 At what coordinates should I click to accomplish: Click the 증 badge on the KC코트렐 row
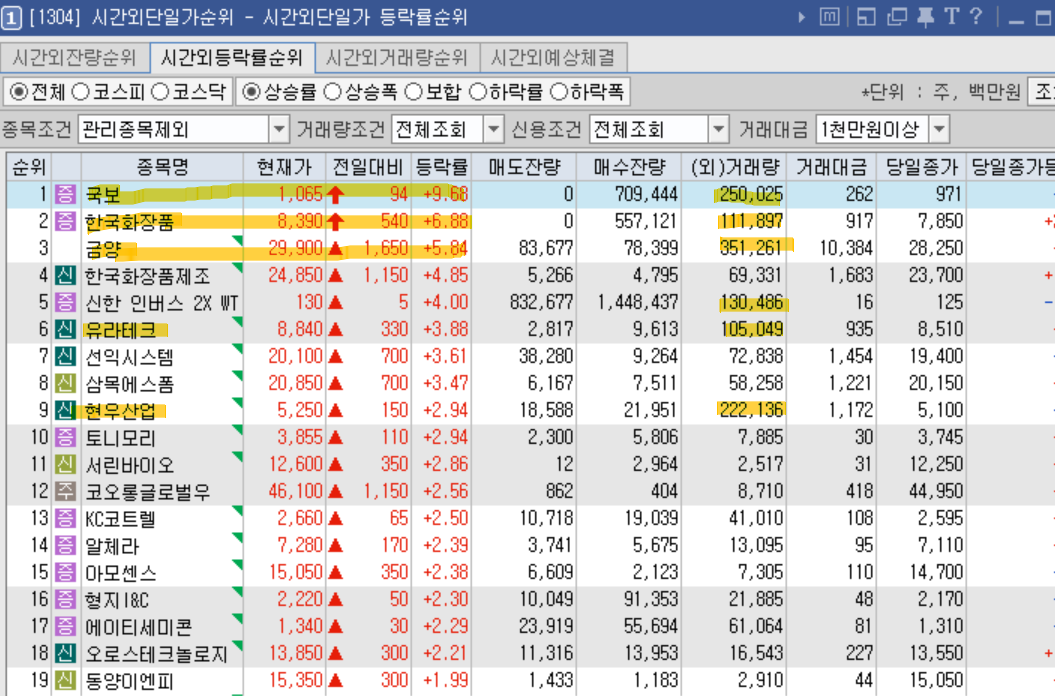[x=65, y=518]
